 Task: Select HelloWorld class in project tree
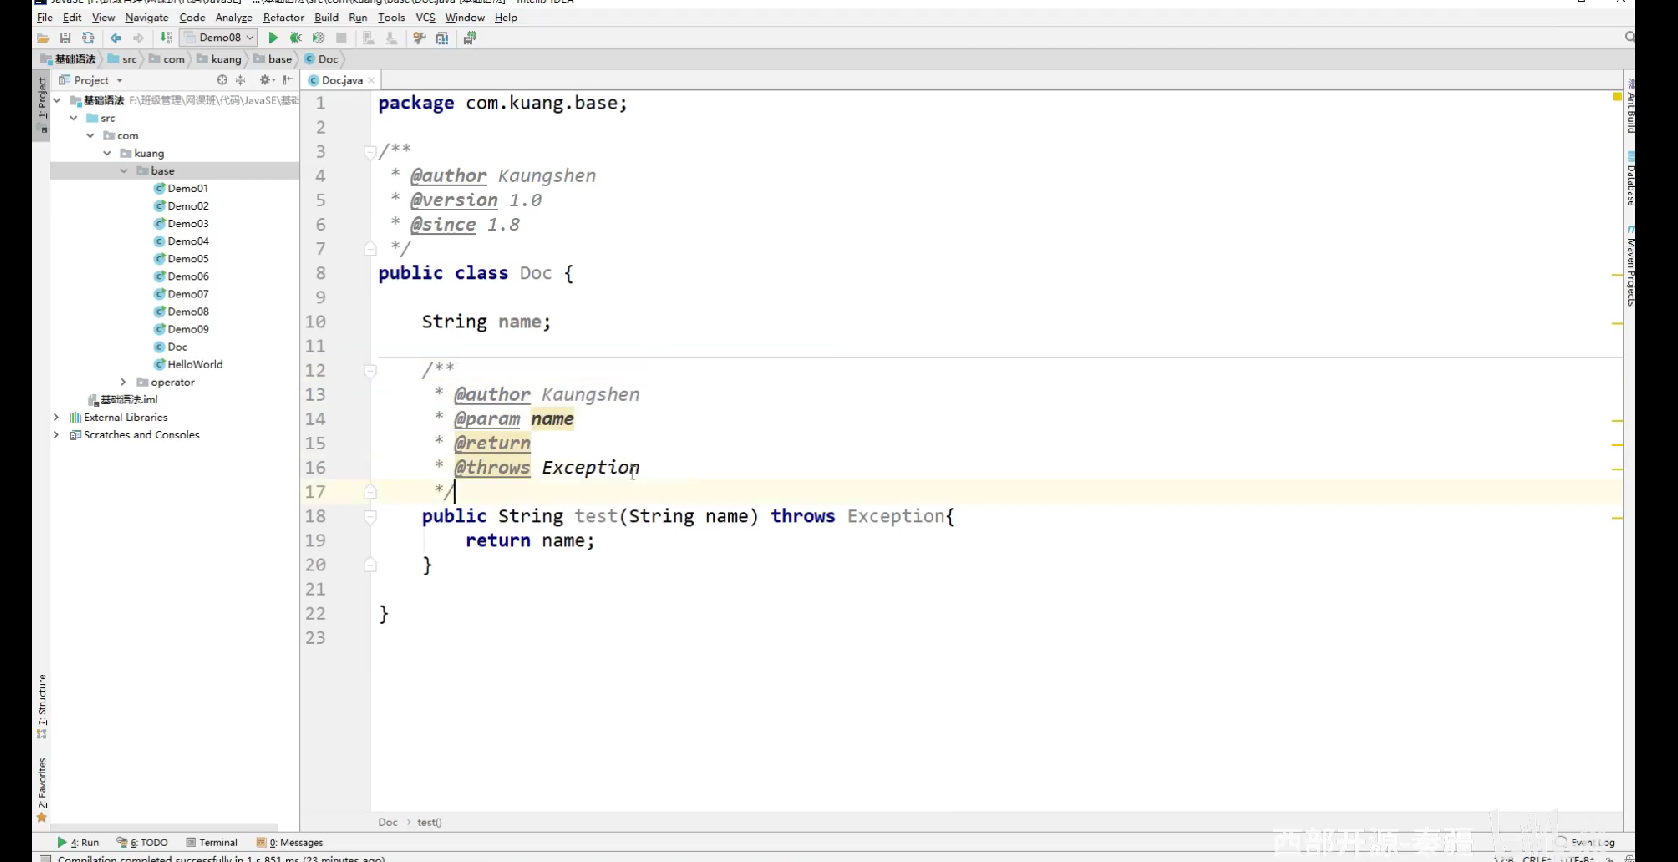(188, 364)
